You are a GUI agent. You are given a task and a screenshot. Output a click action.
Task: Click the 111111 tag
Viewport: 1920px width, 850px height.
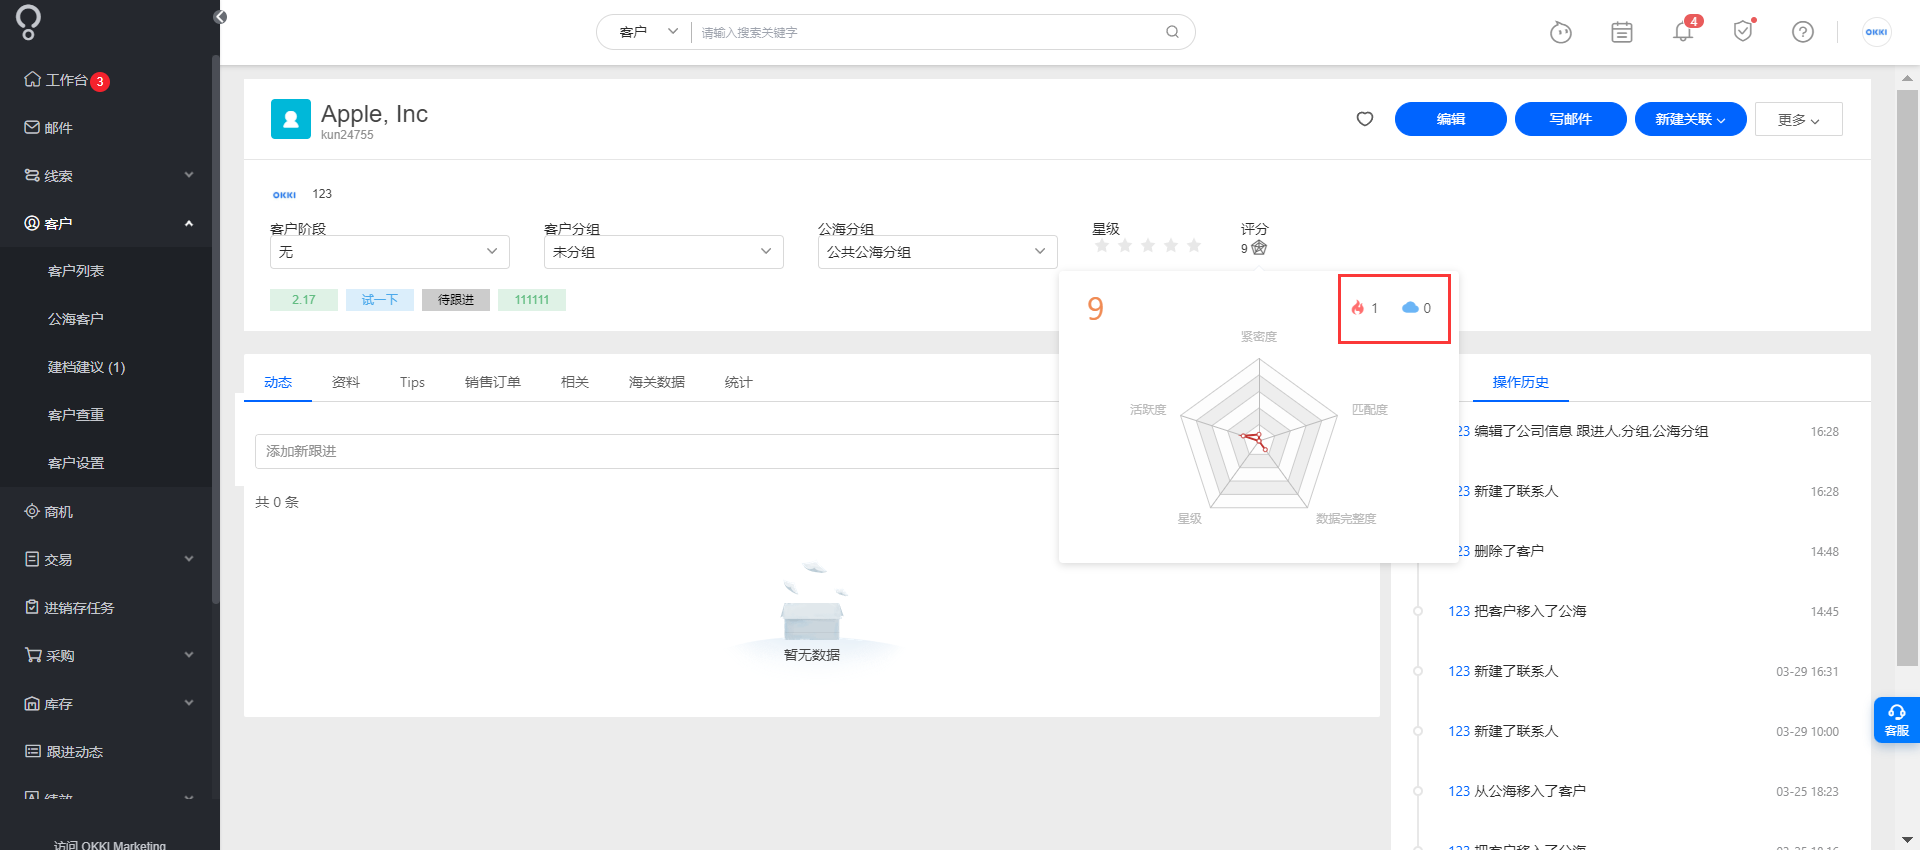pos(532,300)
